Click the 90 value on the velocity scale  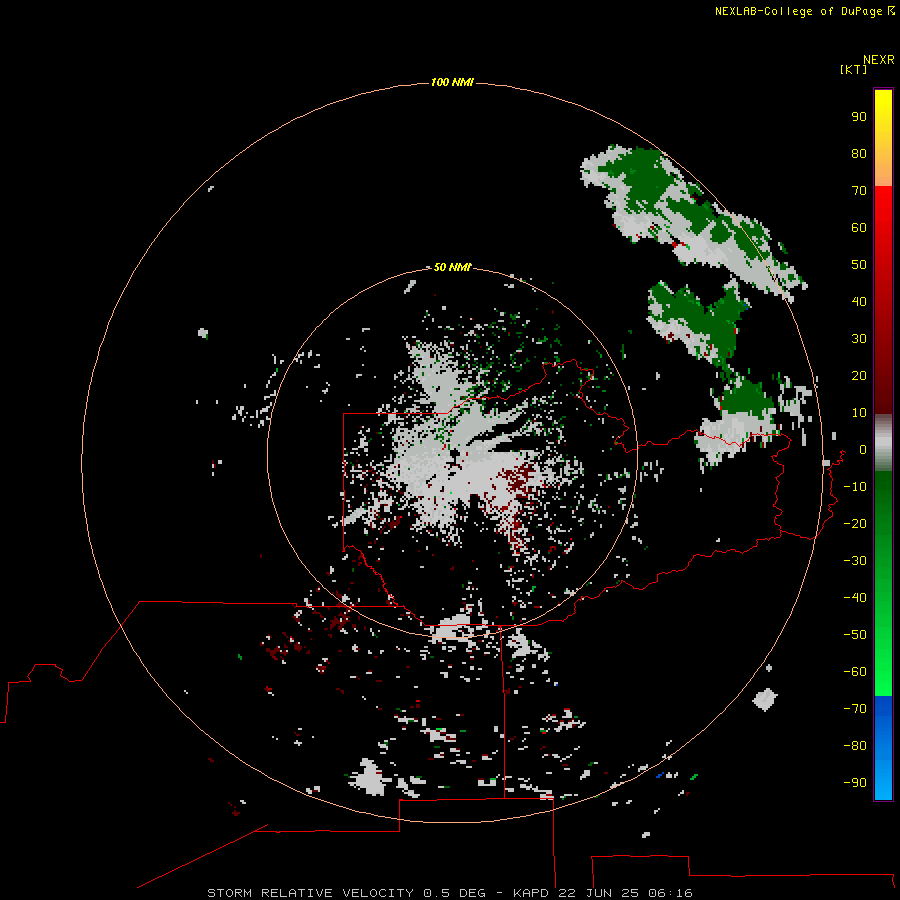coord(859,117)
